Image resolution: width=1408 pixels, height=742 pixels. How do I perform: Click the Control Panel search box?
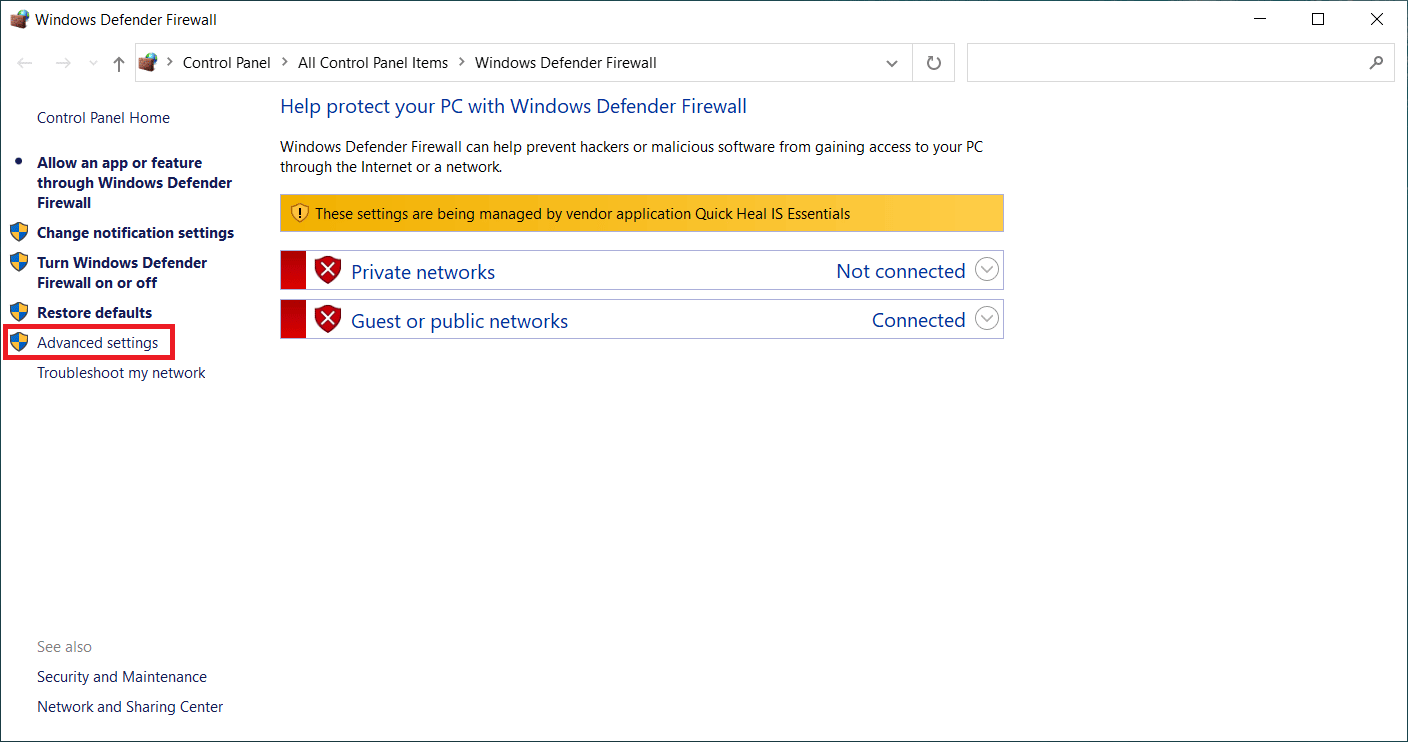pyautogui.click(x=1180, y=62)
